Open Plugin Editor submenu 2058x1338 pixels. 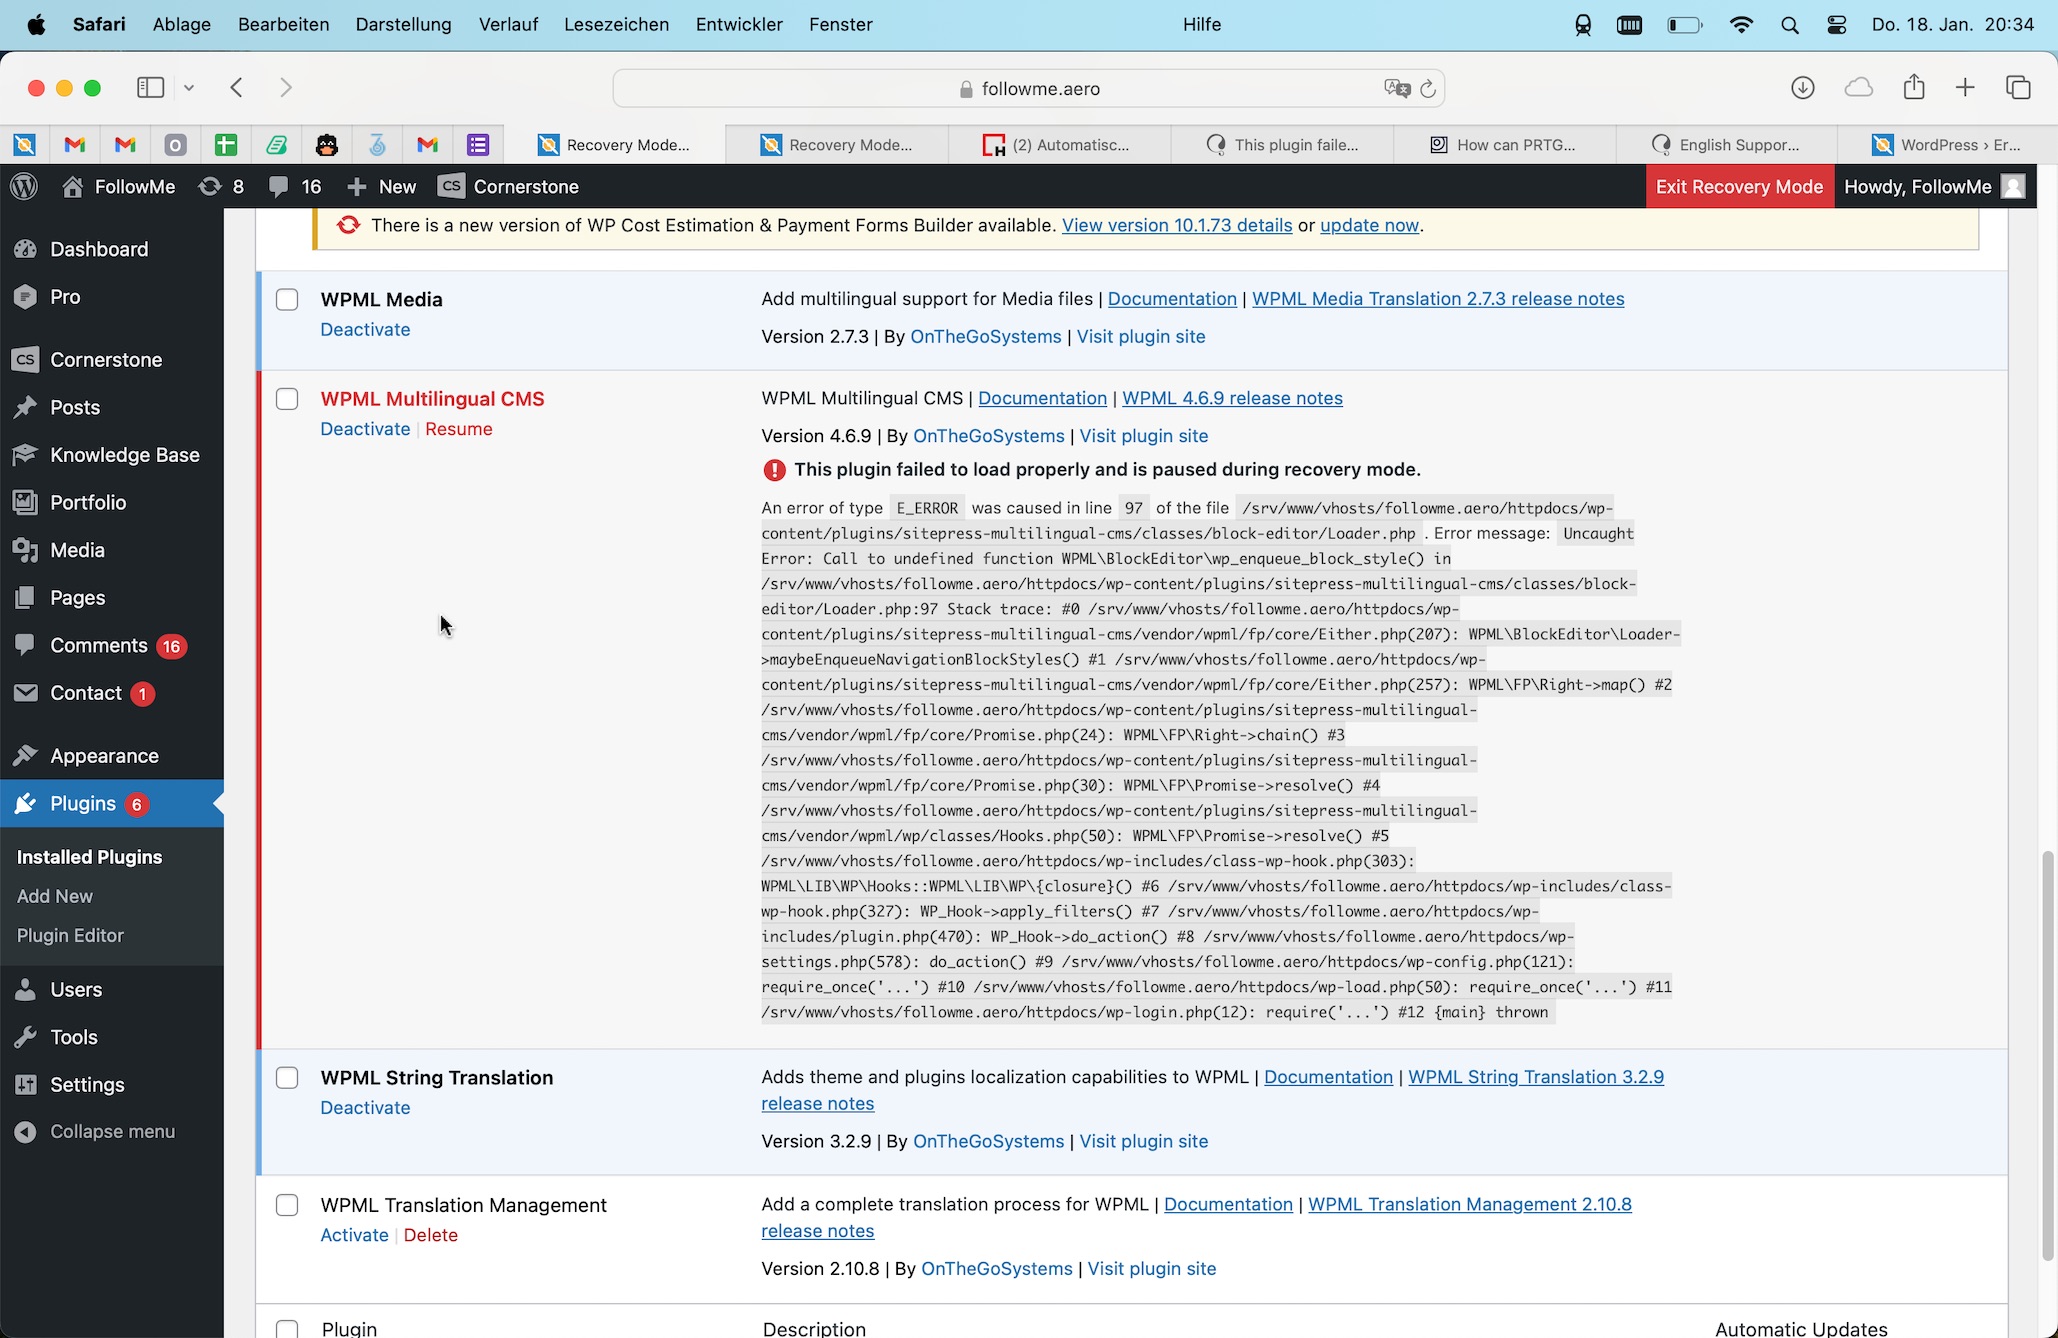[70, 936]
